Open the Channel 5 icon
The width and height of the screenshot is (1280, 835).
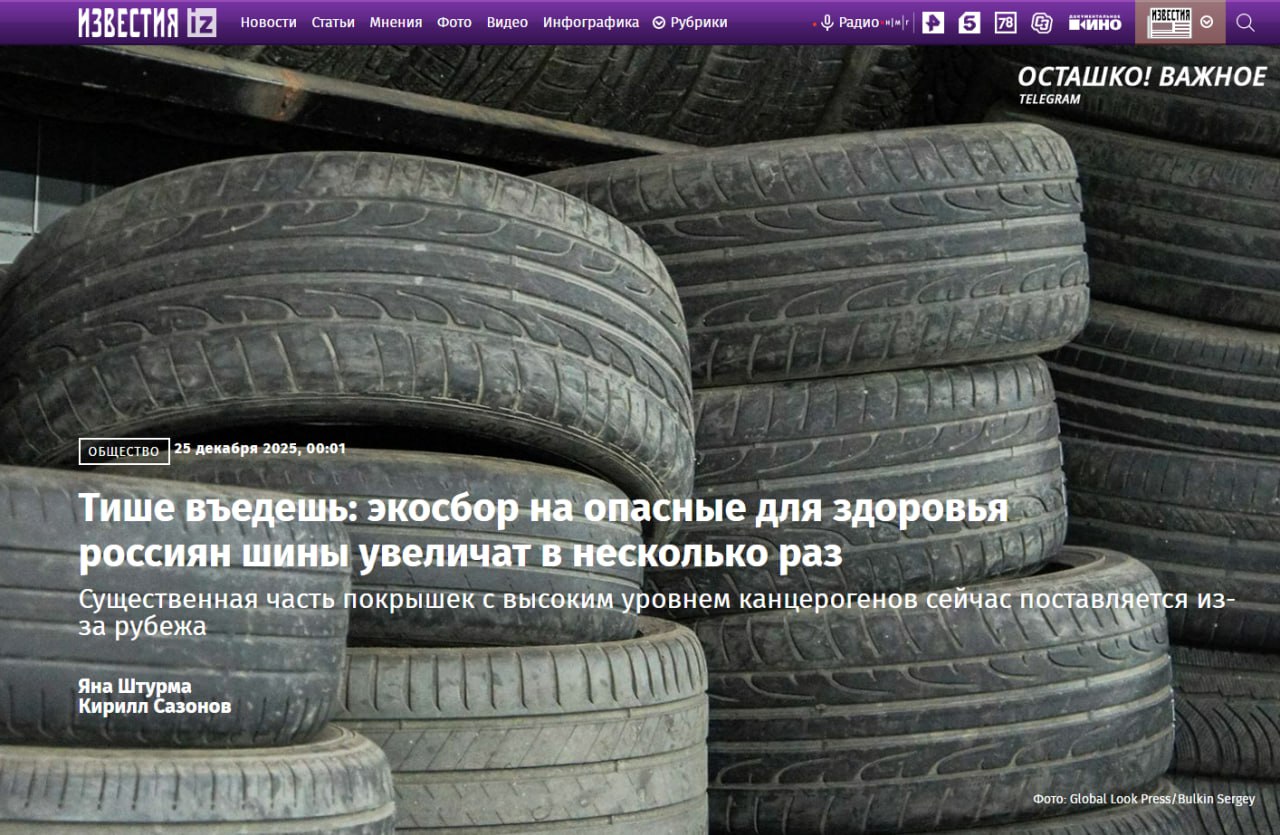point(969,22)
